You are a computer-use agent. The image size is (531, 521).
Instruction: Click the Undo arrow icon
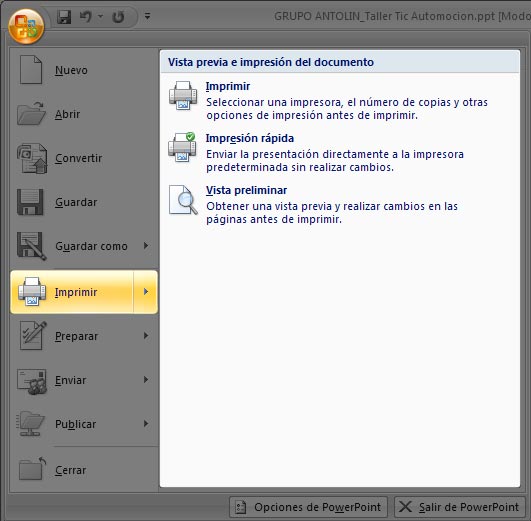[85, 17]
